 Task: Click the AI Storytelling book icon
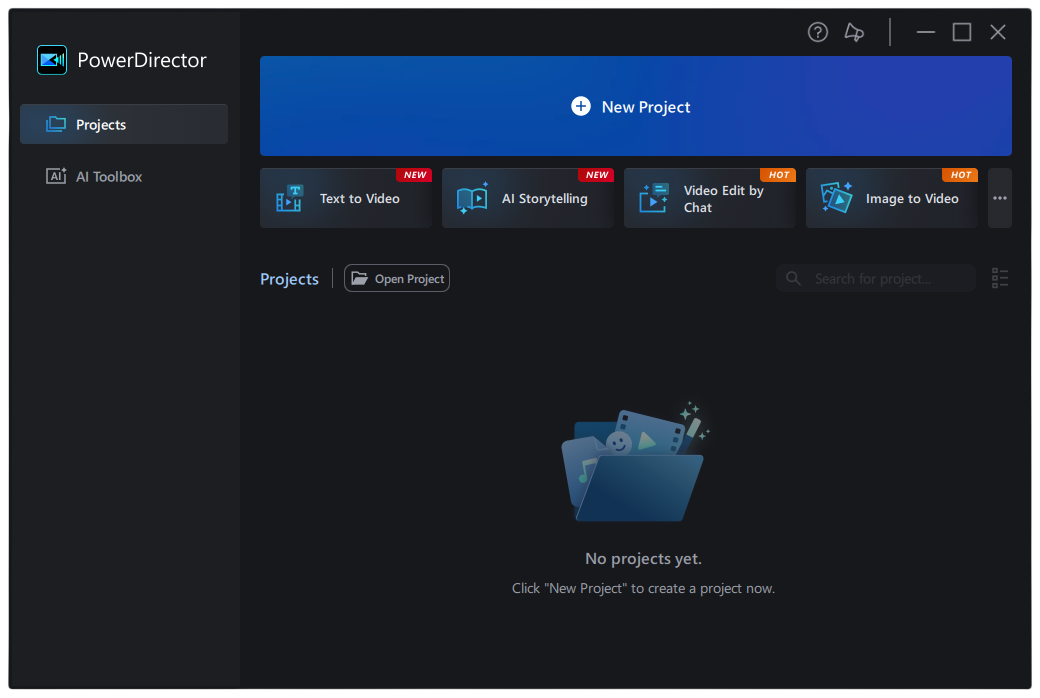click(472, 198)
